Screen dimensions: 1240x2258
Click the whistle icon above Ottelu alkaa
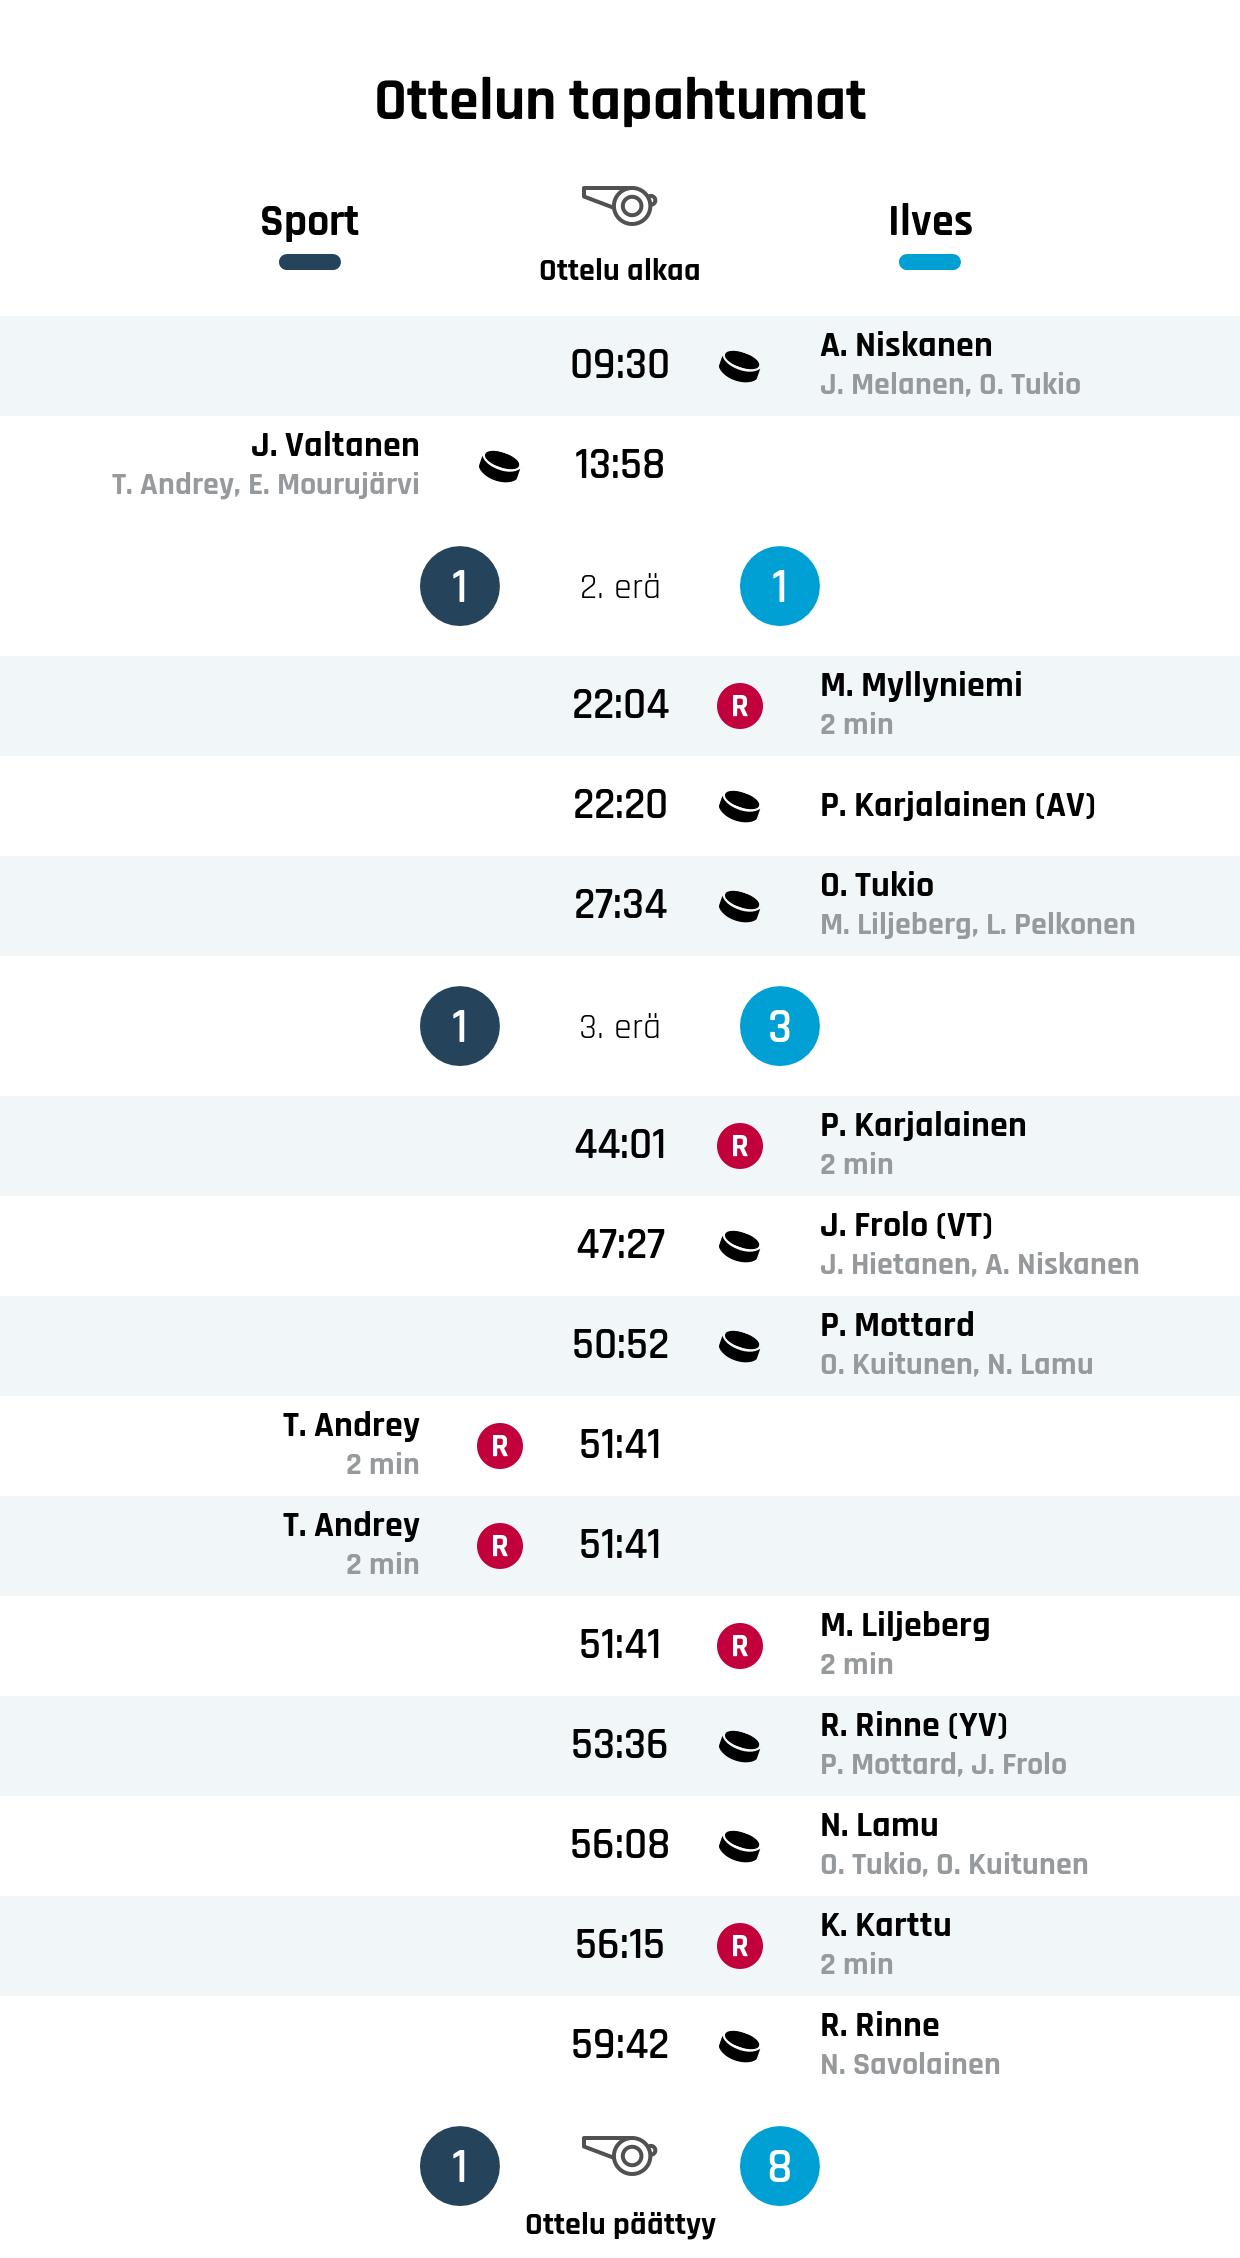click(x=619, y=205)
